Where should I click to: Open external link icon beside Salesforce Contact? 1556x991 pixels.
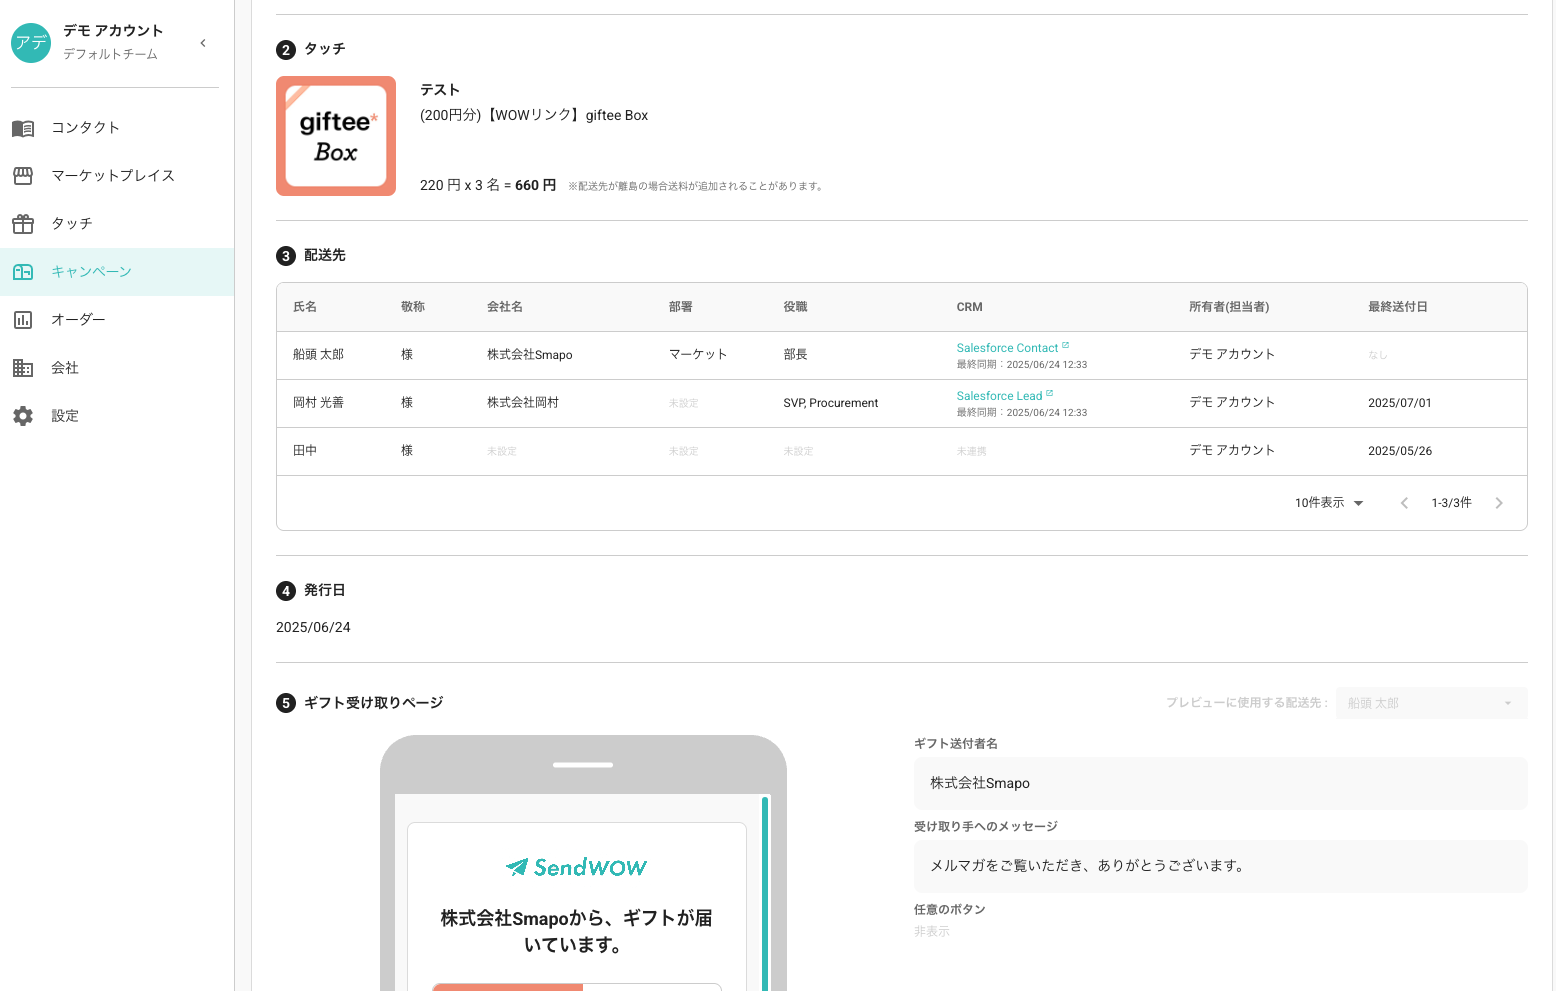coord(1065,346)
